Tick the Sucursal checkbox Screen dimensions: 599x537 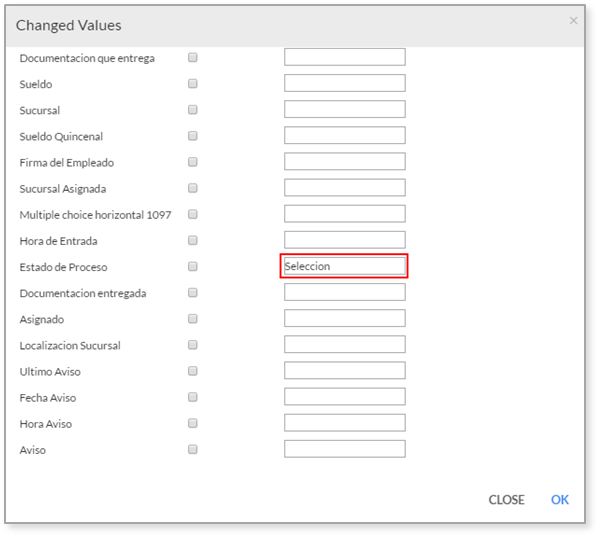[193, 110]
